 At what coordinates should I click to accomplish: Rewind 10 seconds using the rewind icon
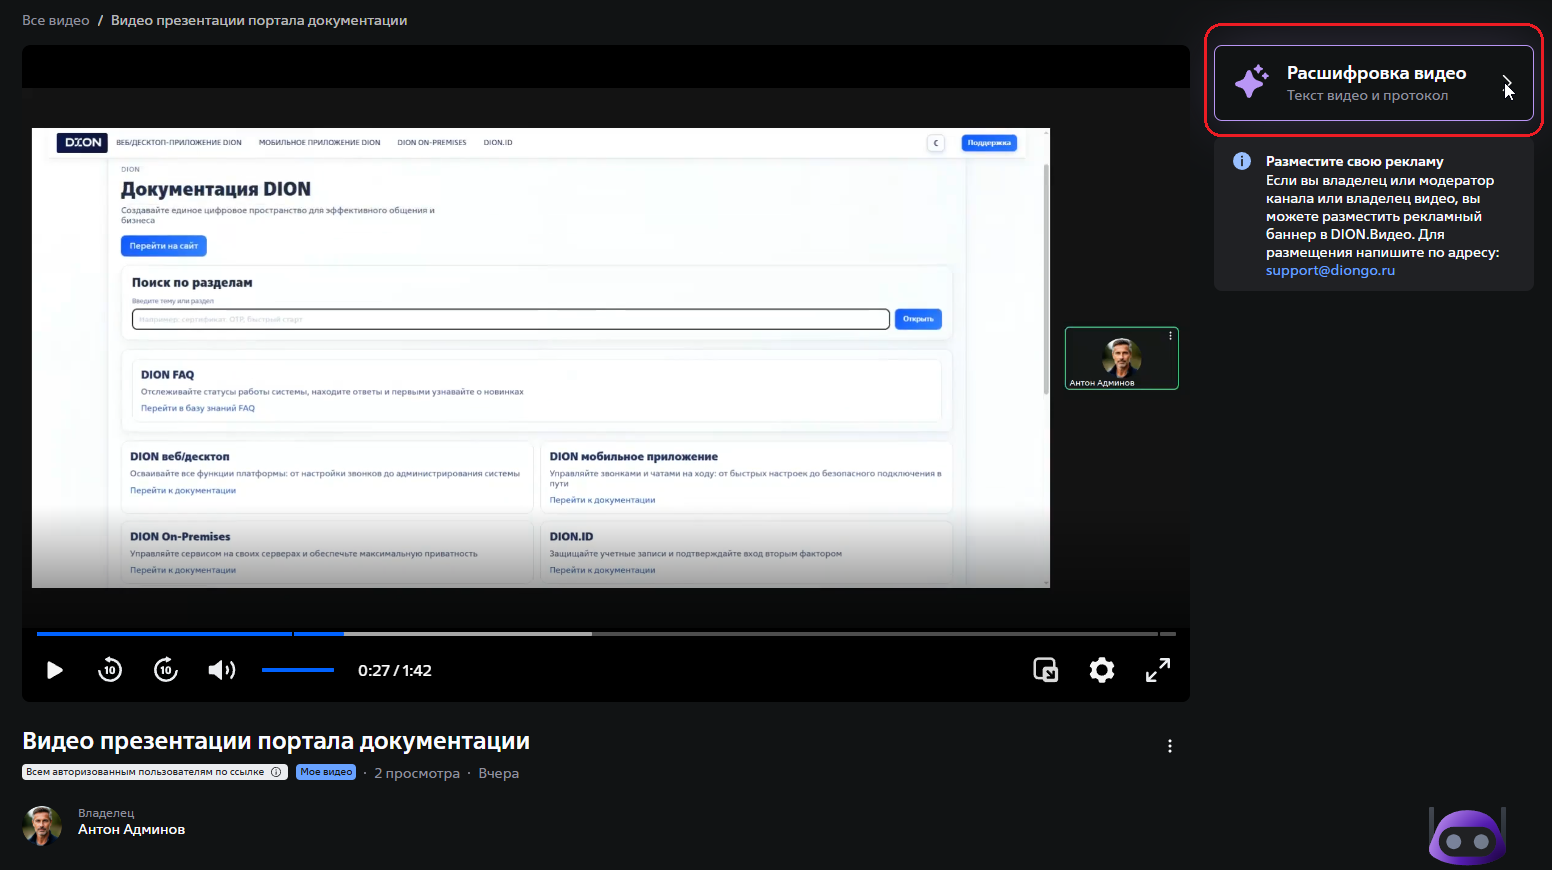point(109,670)
